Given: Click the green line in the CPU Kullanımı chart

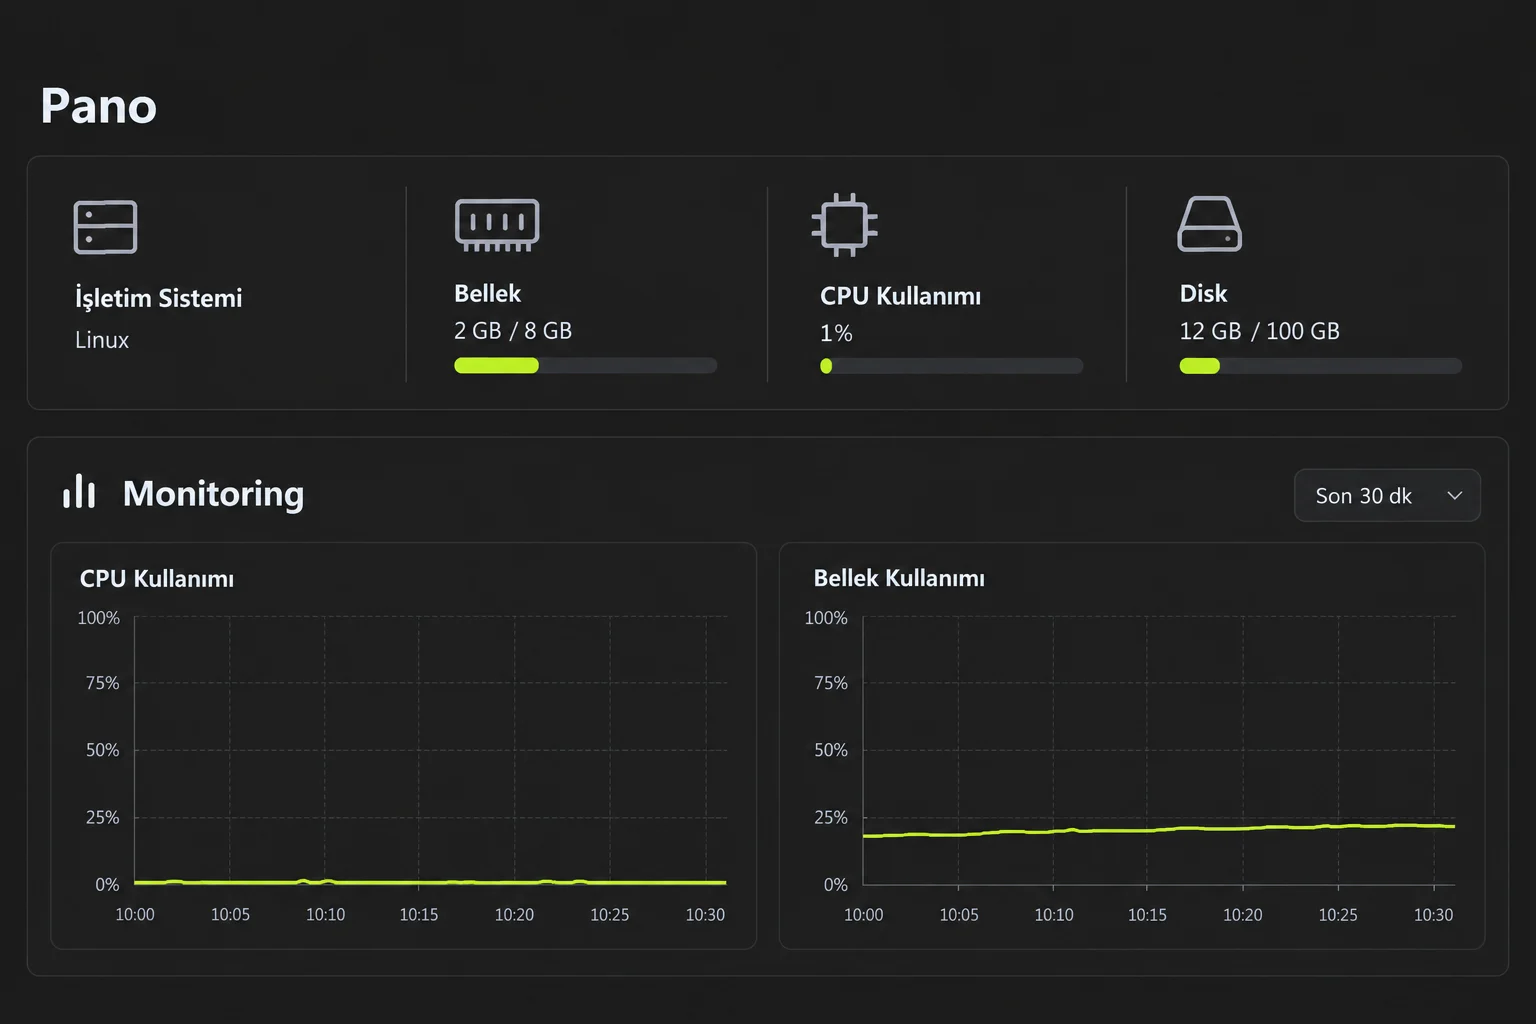Looking at the screenshot, I should (430, 882).
